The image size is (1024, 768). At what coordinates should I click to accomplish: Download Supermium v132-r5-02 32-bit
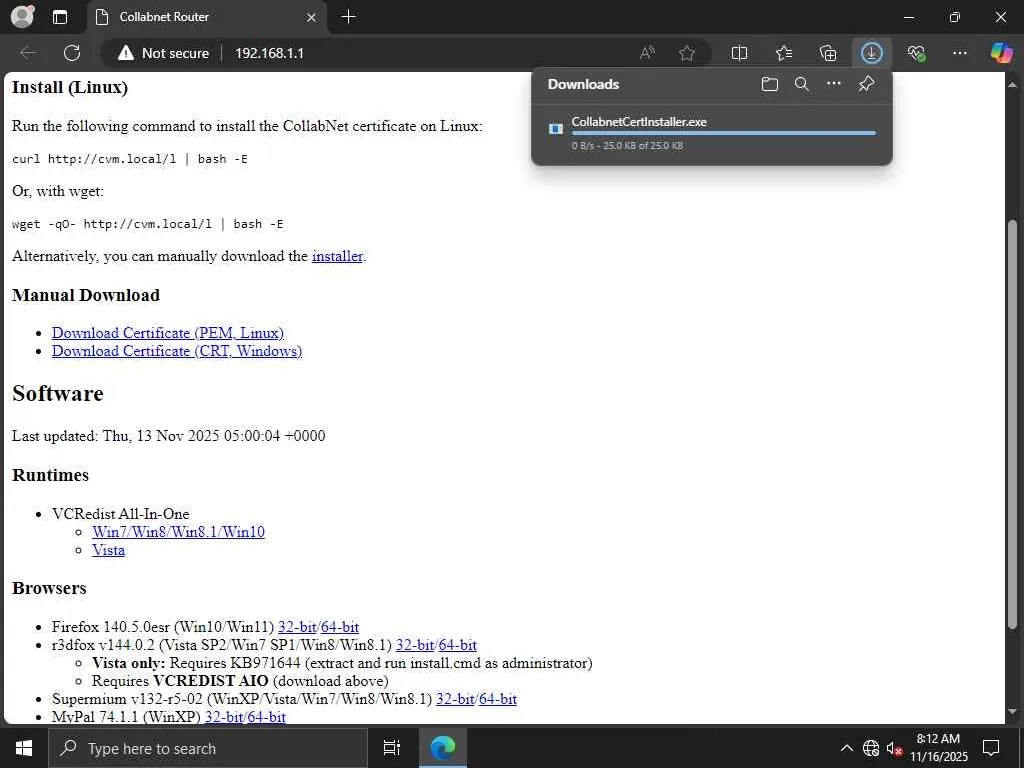click(x=455, y=699)
